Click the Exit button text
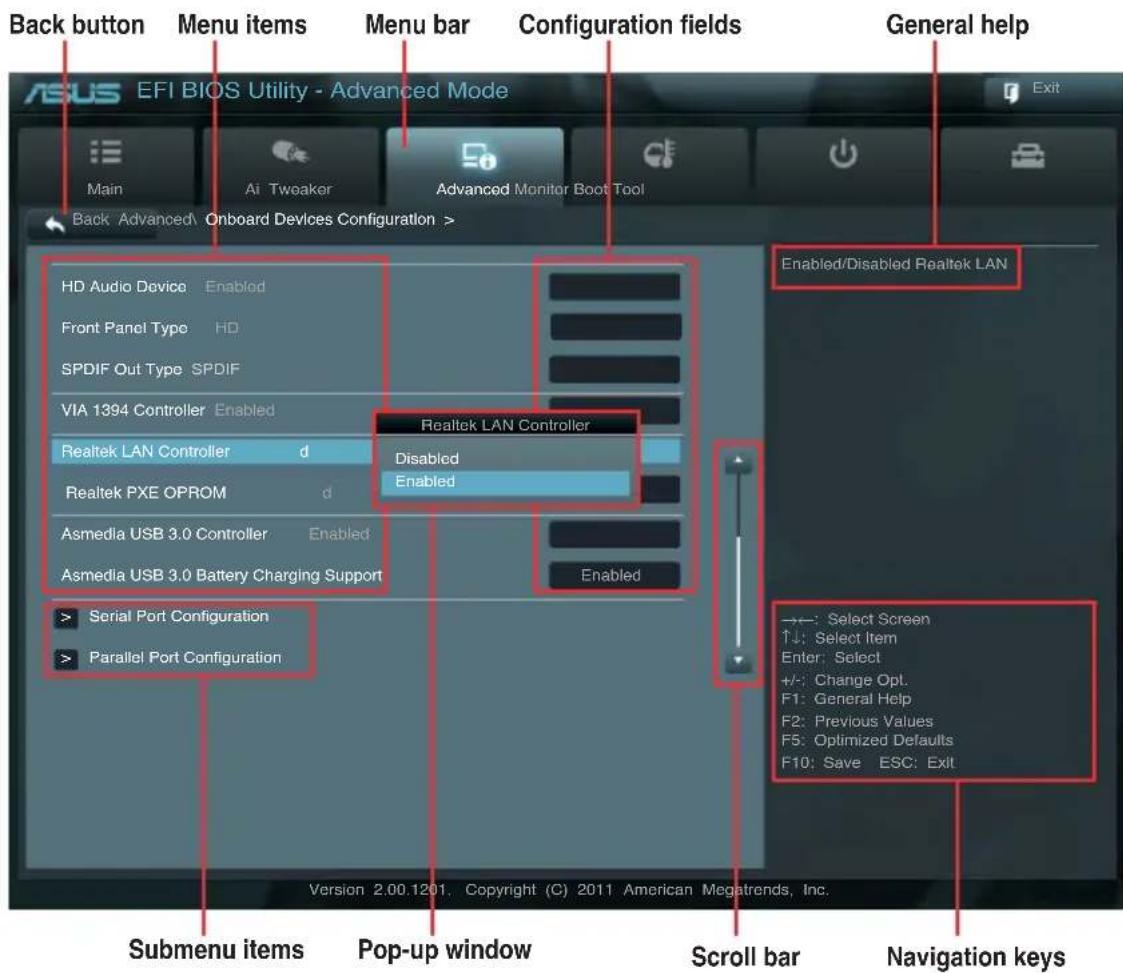 (x=1046, y=87)
